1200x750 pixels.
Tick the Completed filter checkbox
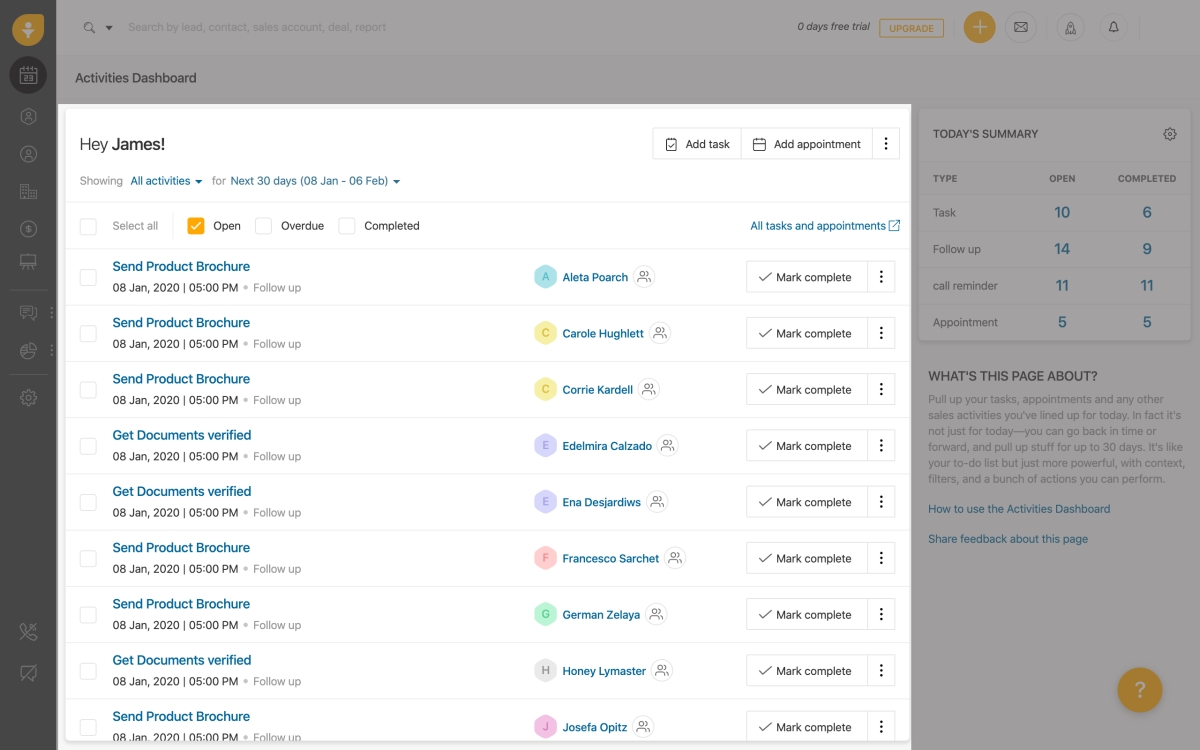tap(347, 226)
